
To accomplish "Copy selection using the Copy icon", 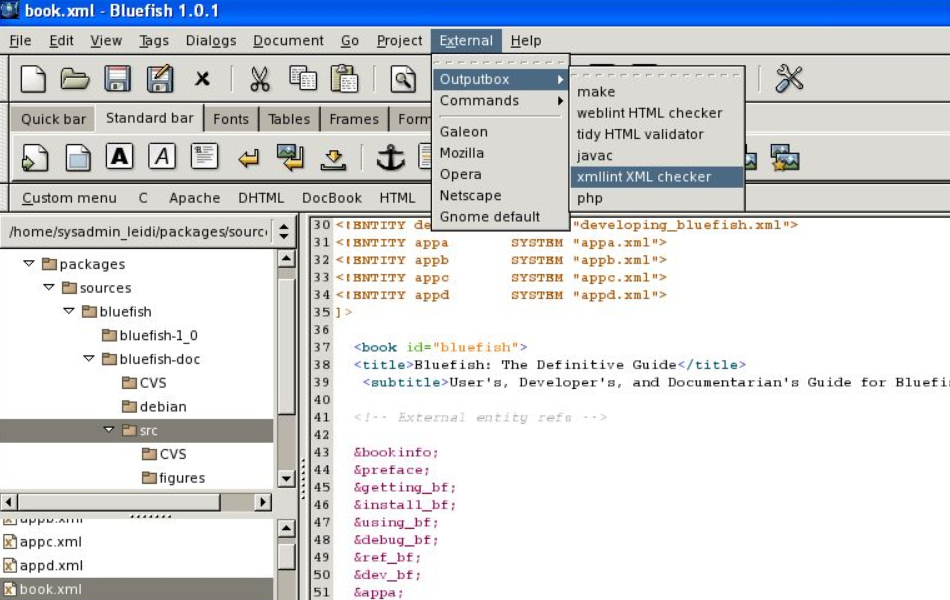I will (302, 78).
